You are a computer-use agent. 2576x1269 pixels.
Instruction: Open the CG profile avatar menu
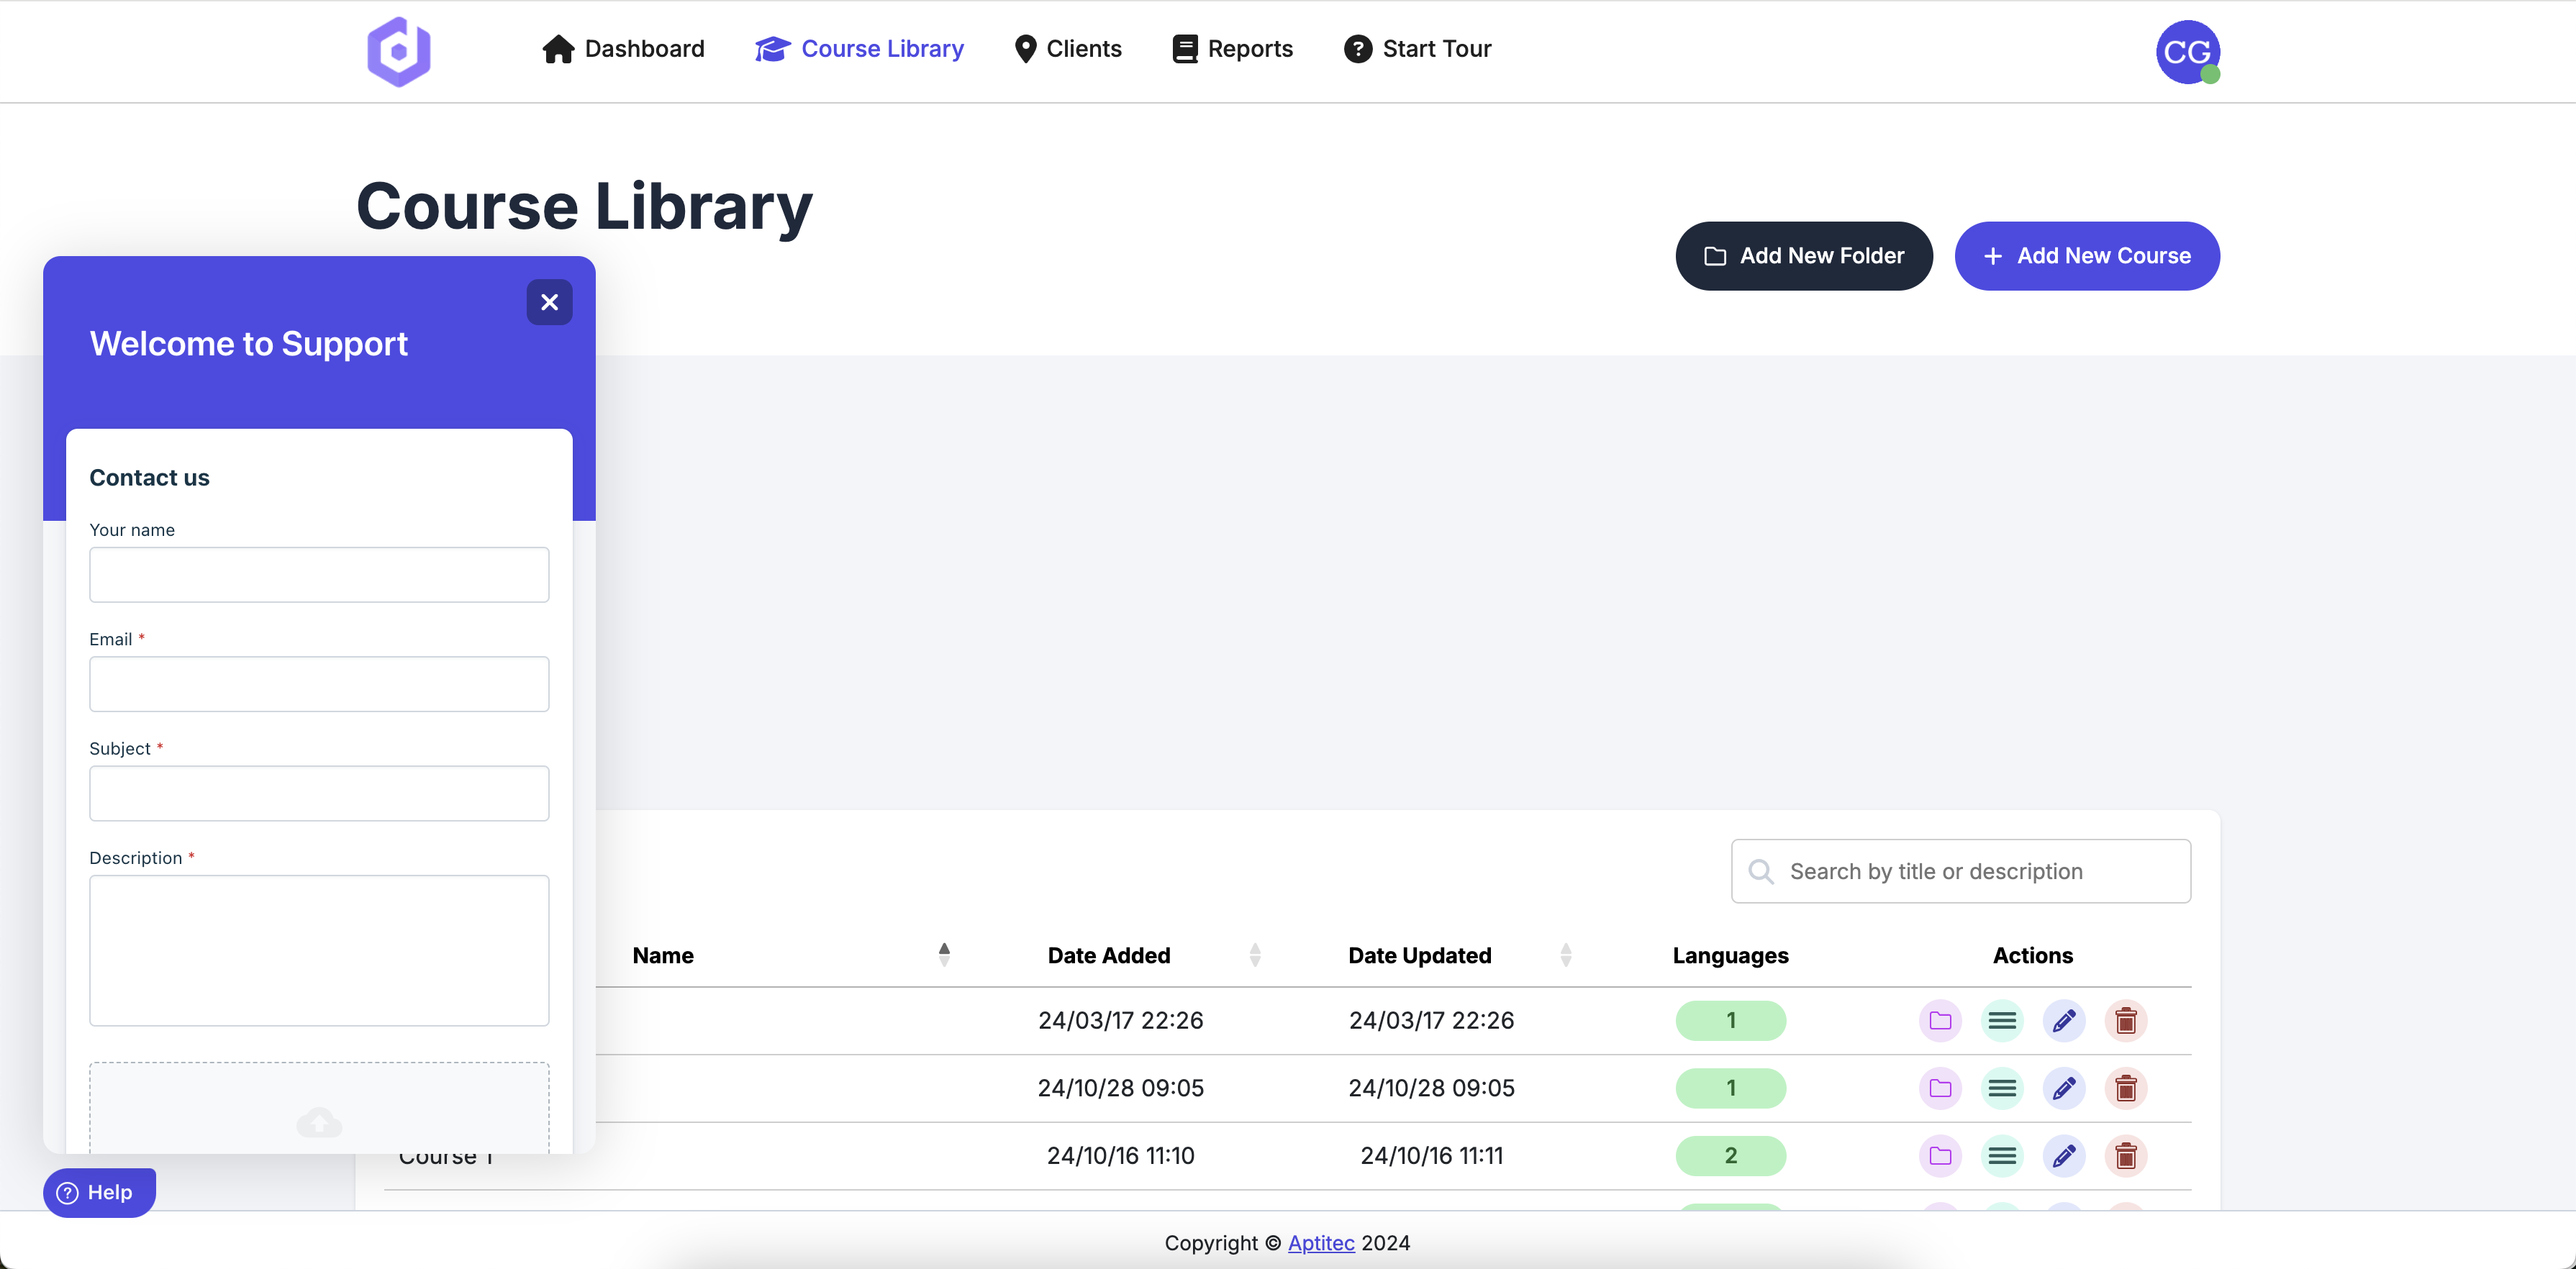tap(2188, 52)
